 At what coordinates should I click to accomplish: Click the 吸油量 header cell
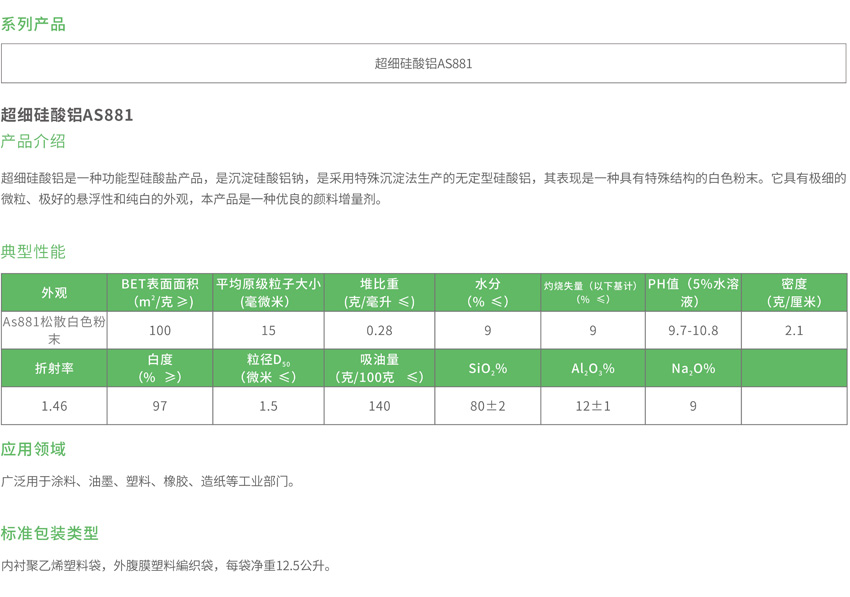pyautogui.click(x=379, y=368)
